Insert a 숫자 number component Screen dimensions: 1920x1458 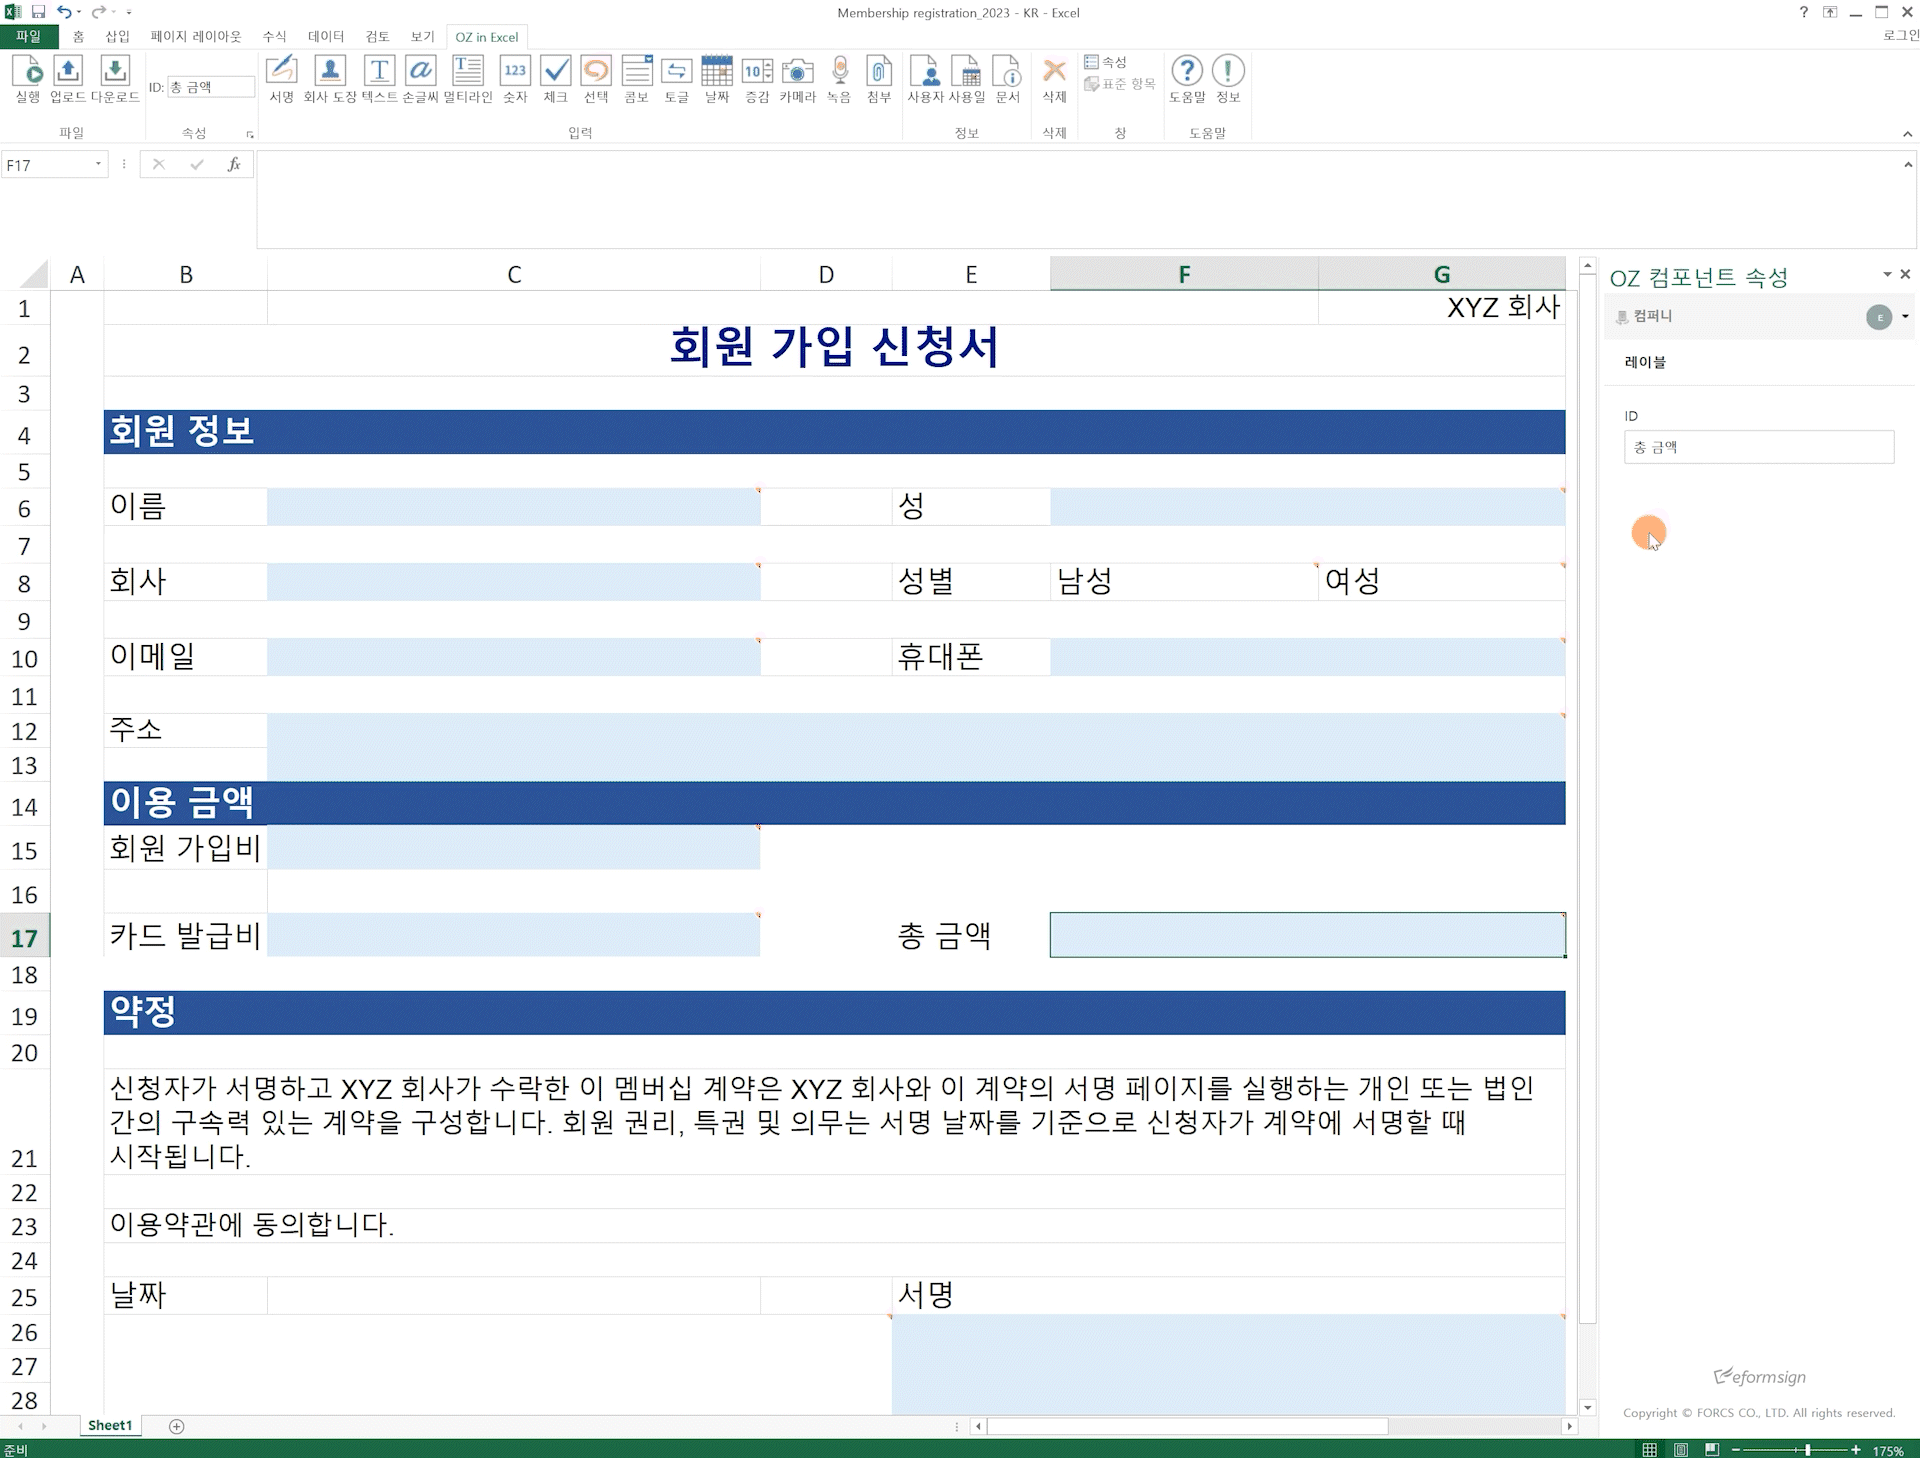tap(515, 79)
